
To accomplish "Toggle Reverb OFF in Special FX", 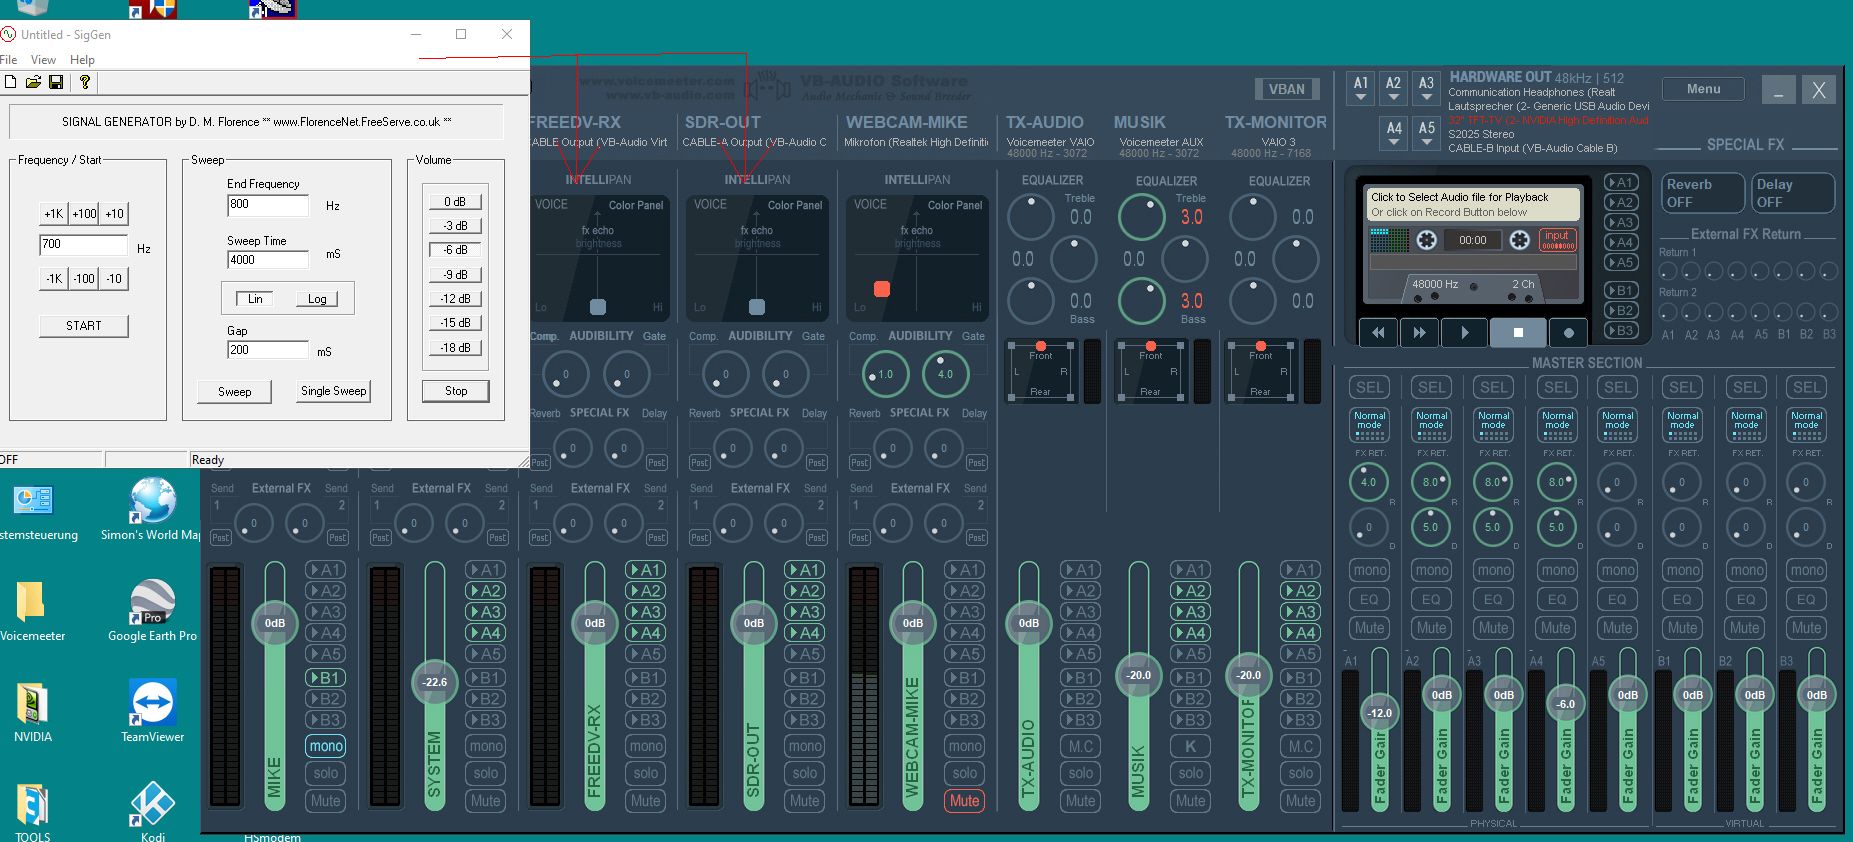I will 1703,193.
